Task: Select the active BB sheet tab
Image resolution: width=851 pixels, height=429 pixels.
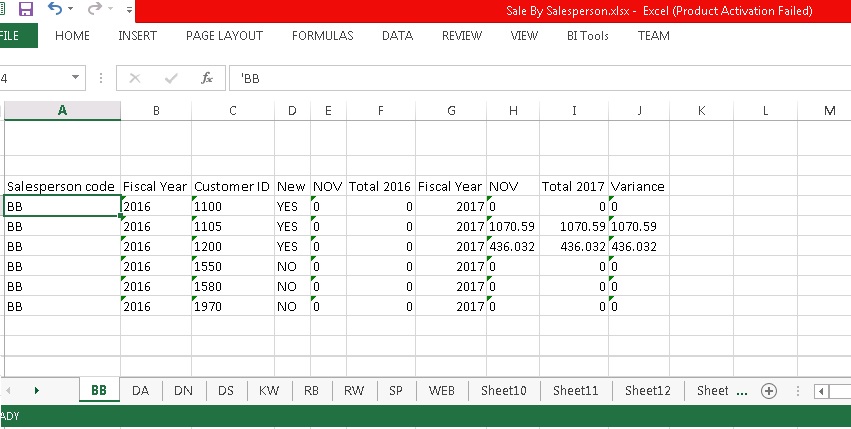Action: (99, 390)
